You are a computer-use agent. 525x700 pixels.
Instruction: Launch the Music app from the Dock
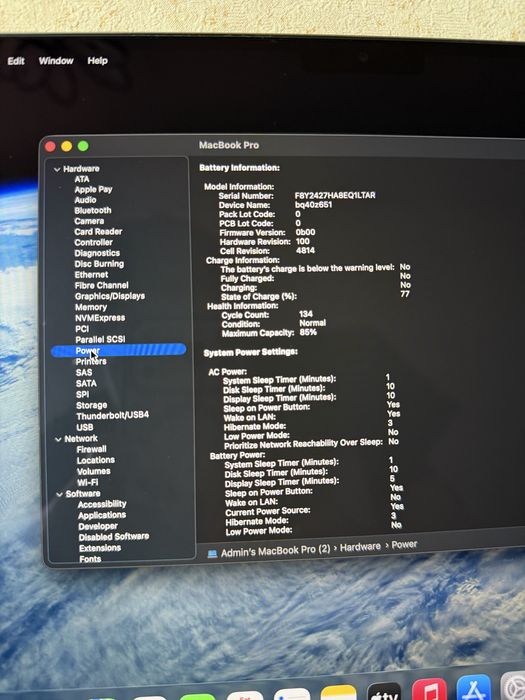429,690
